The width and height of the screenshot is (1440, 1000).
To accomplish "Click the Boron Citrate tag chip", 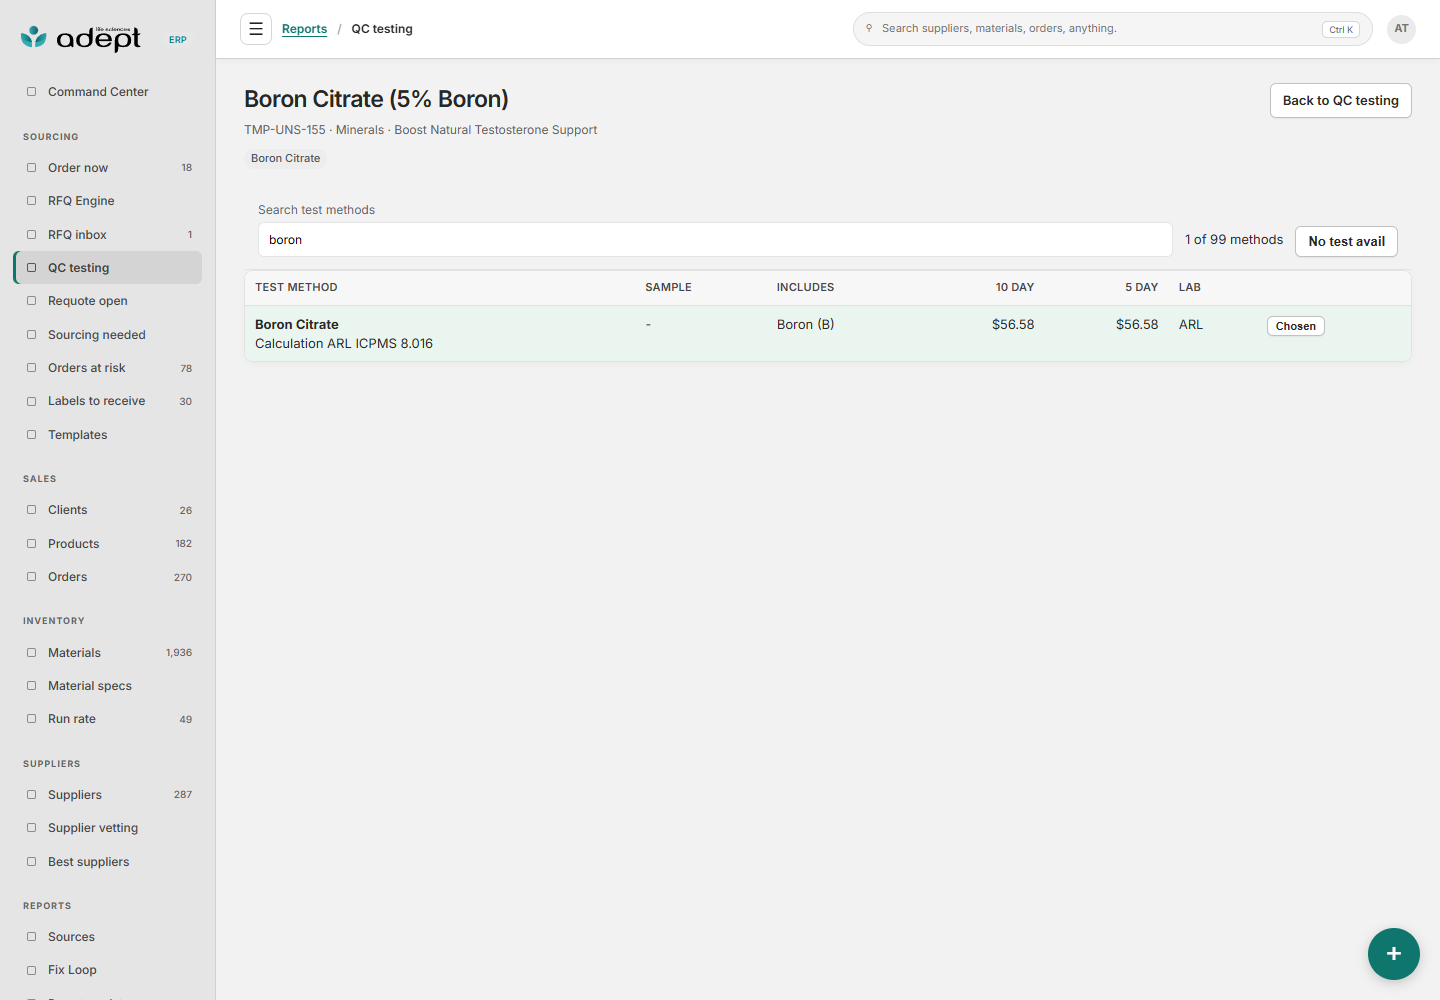I will [x=286, y=158].
